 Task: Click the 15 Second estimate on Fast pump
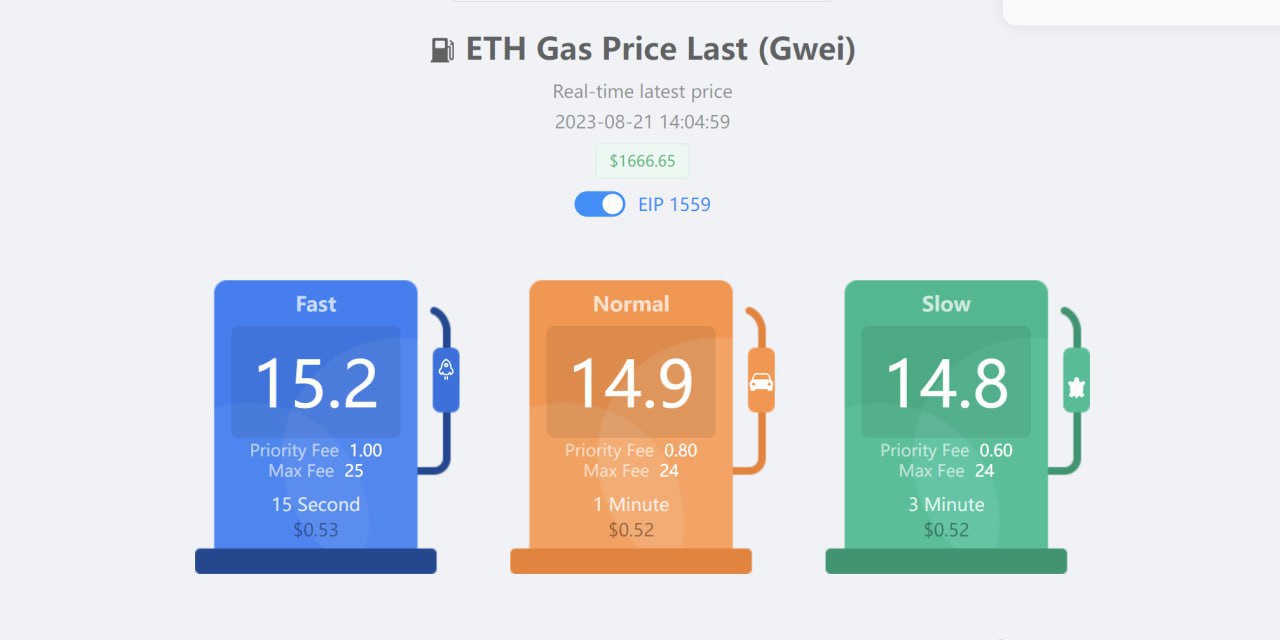(x=316, y=504)
